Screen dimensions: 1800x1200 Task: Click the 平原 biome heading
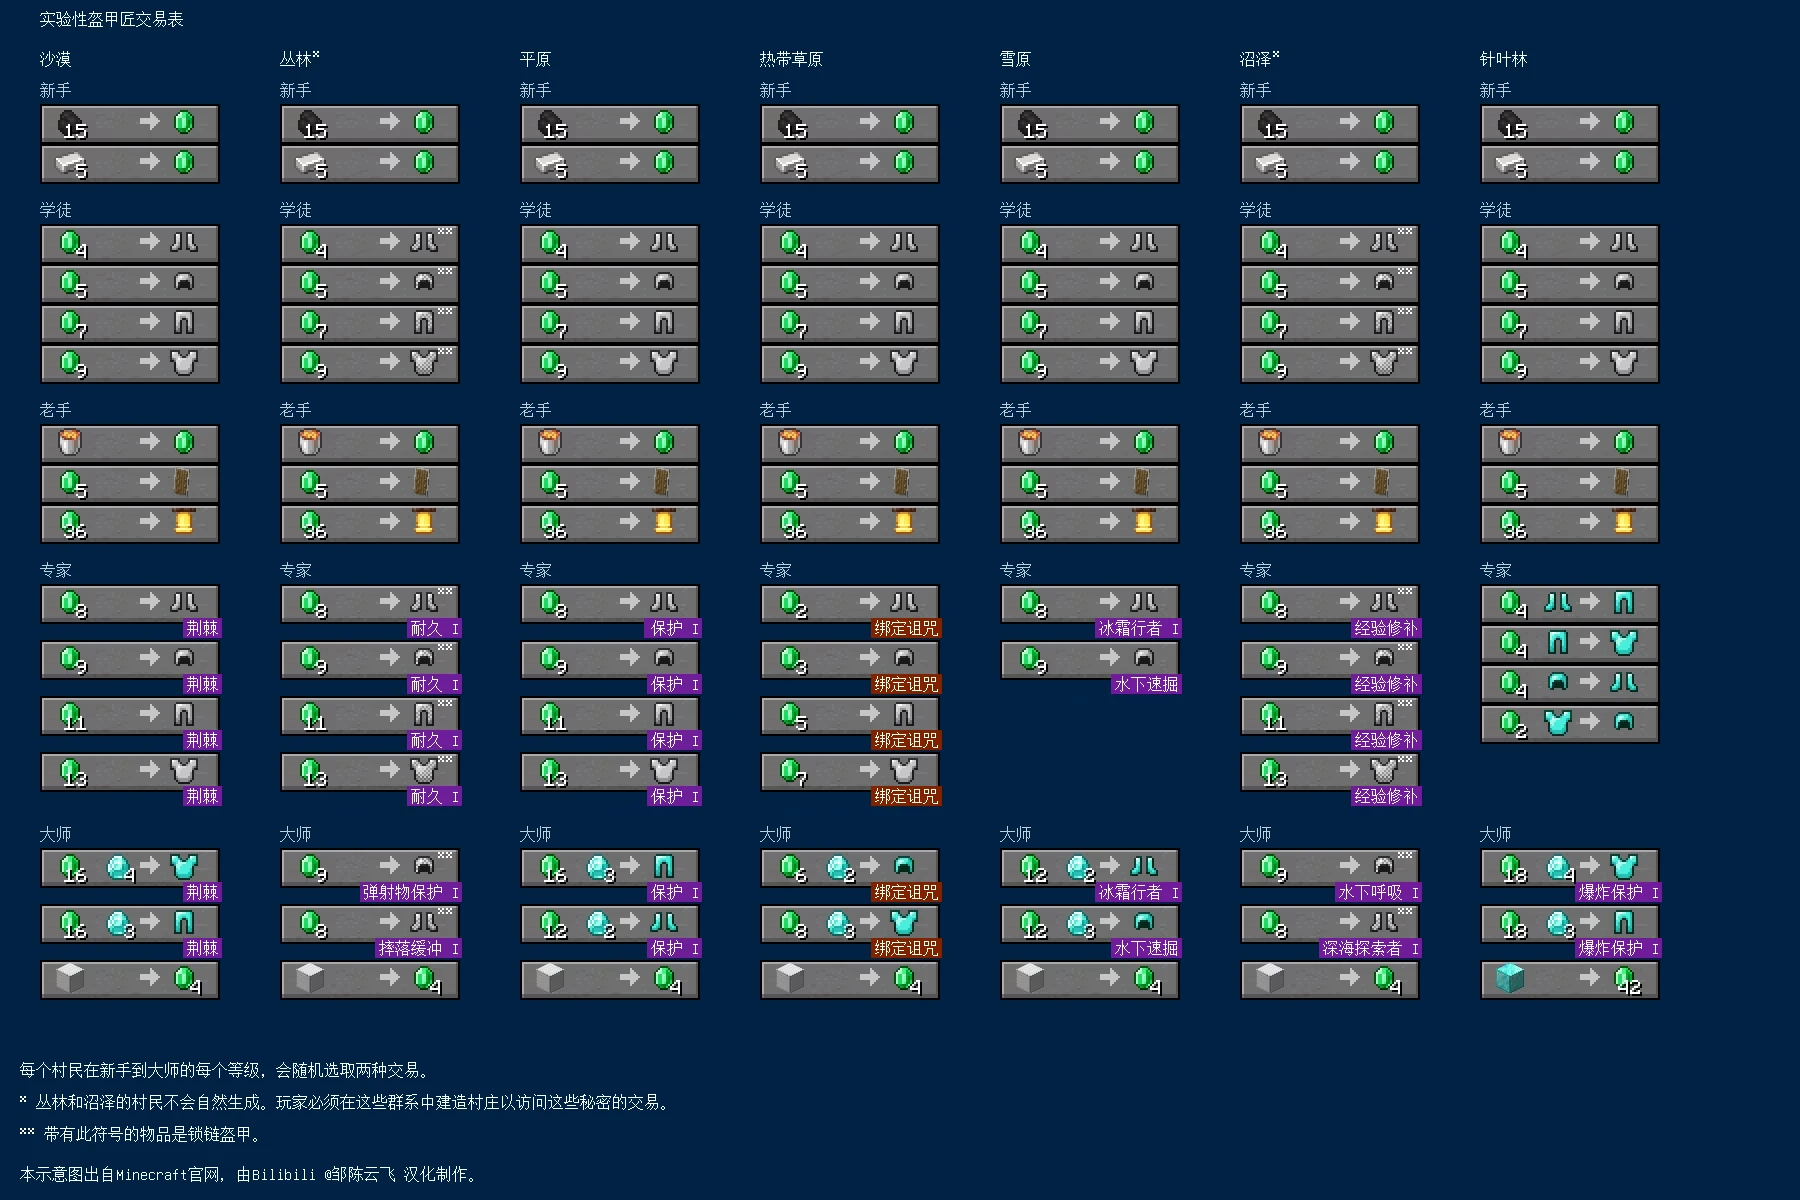tap(535, 59)
